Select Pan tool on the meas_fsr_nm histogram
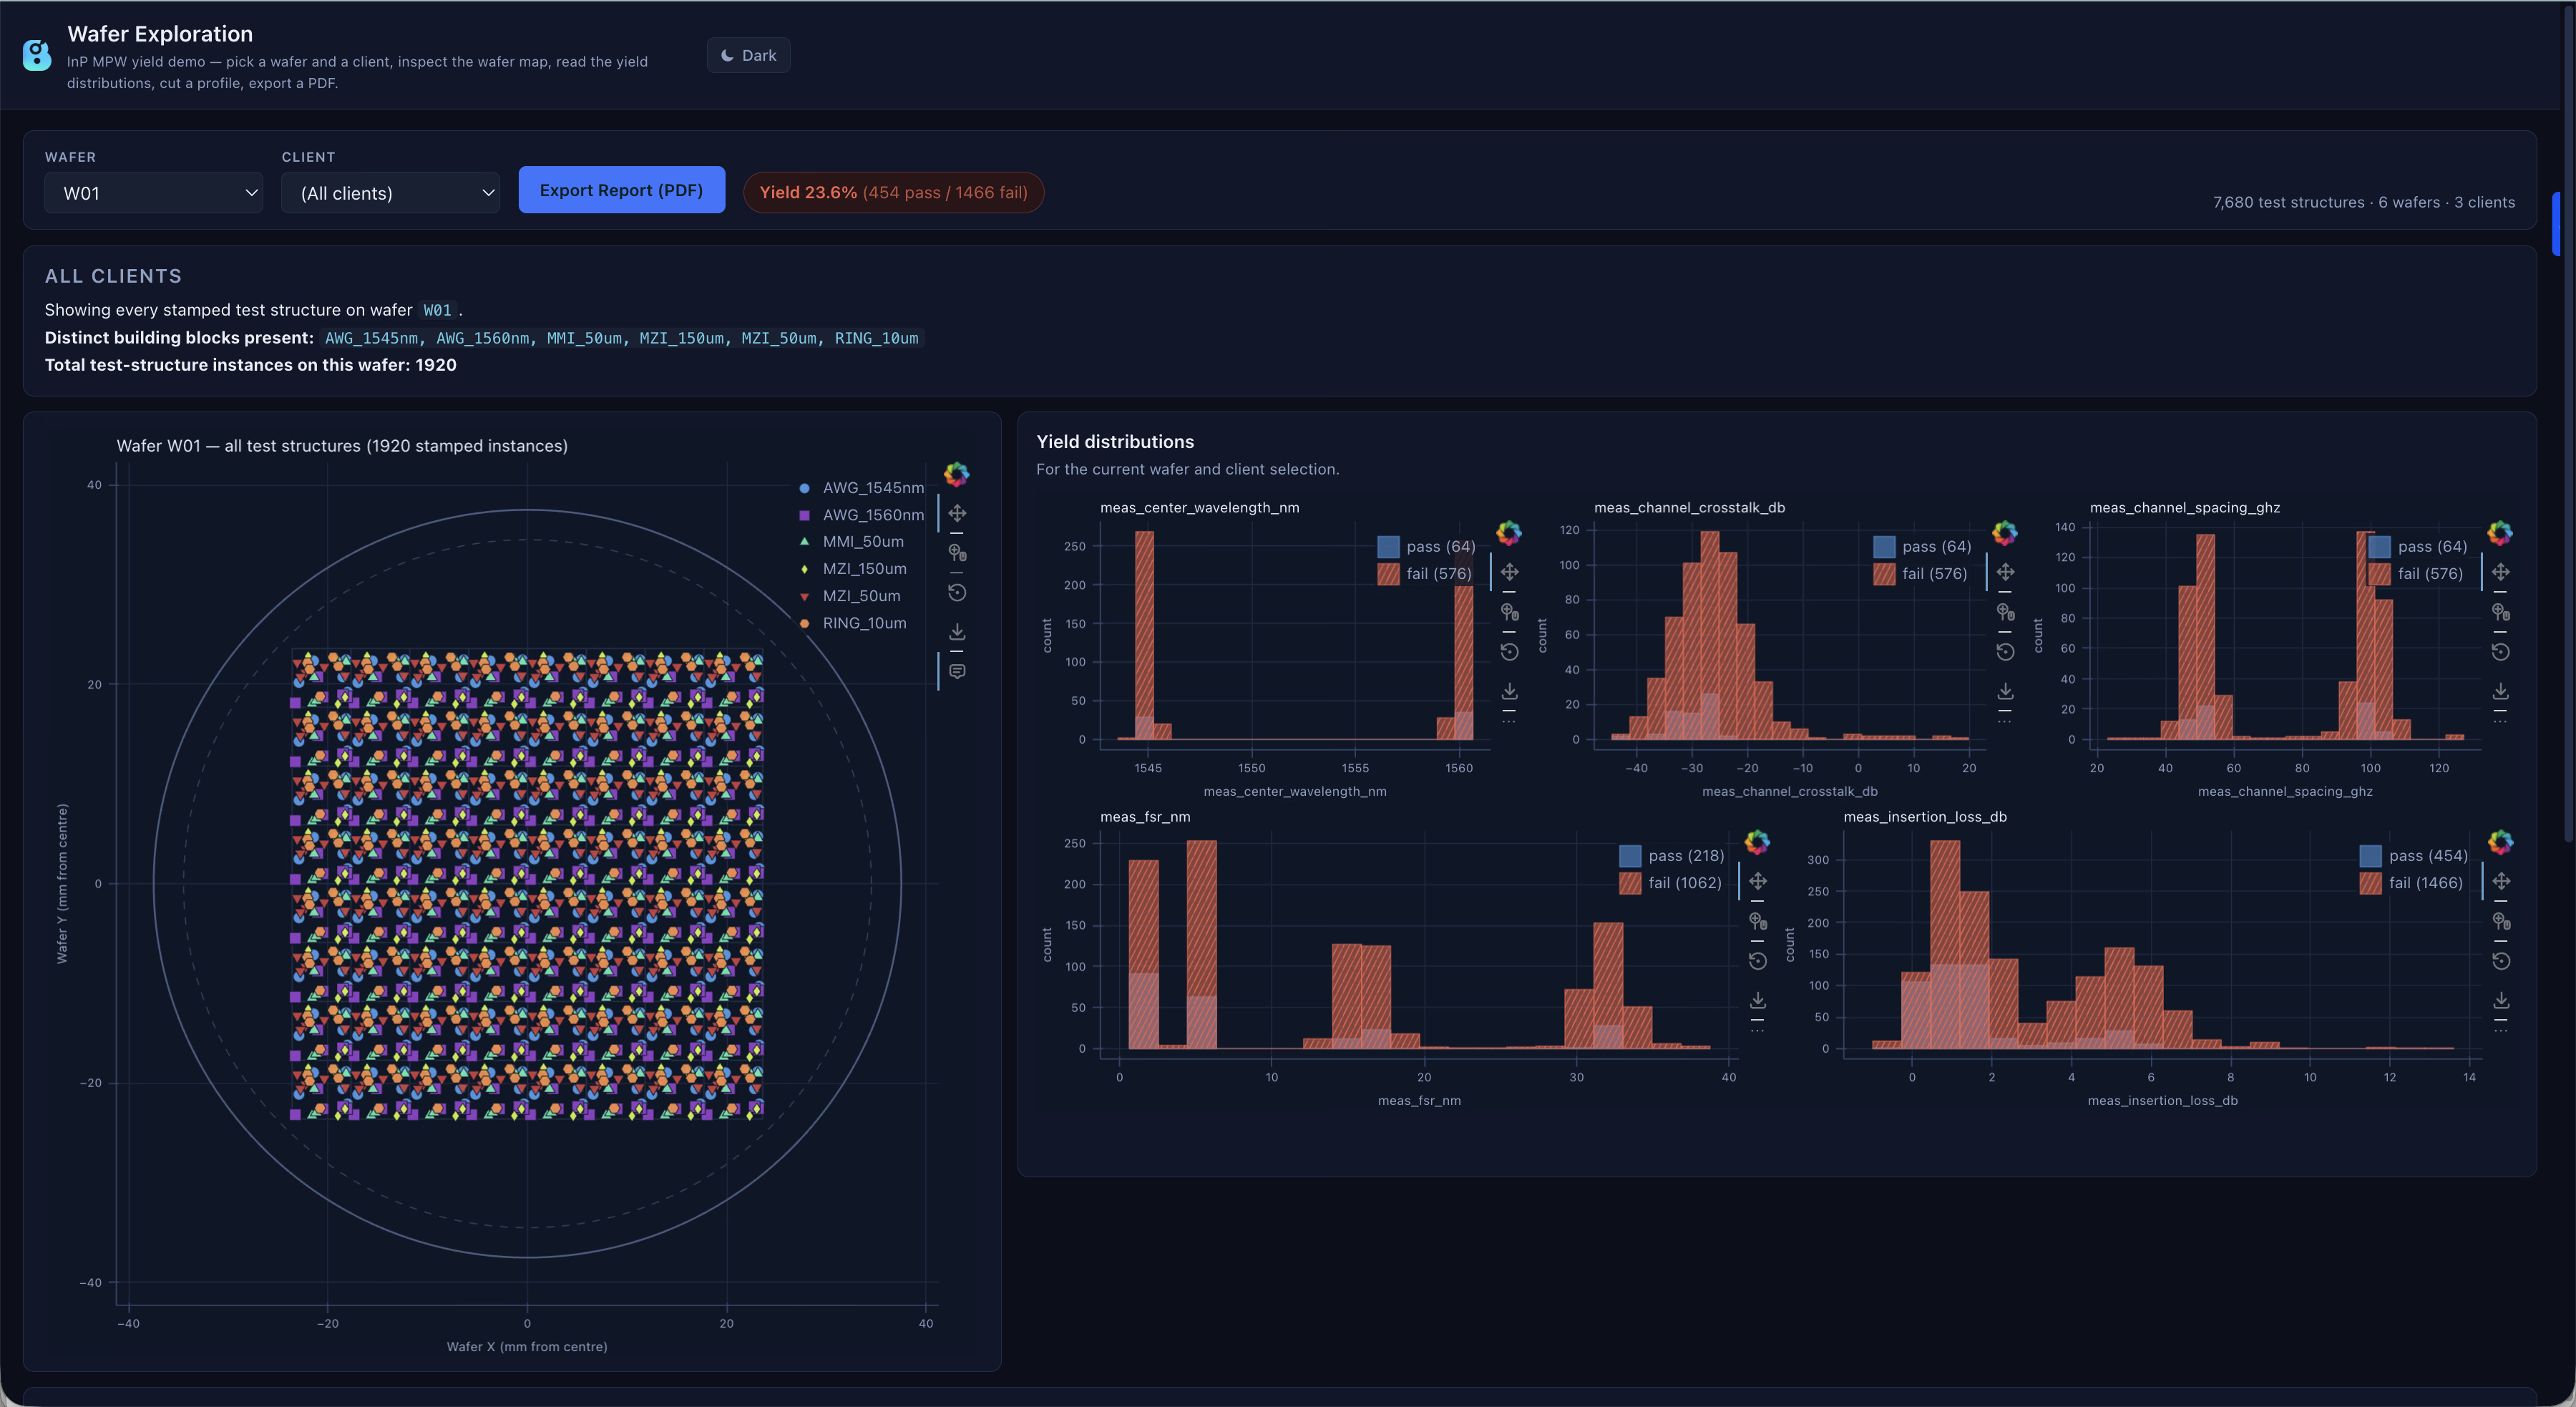This screenshot has height=1407, width=2576. (1758, 881)
